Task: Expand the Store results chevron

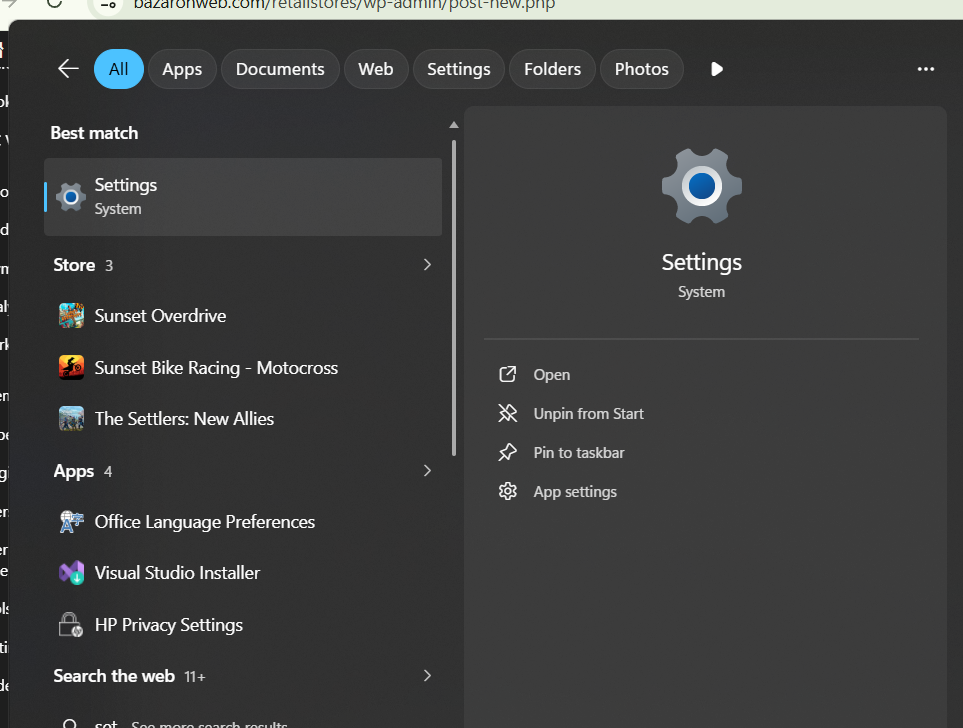Action: click(x=427, y=265)
